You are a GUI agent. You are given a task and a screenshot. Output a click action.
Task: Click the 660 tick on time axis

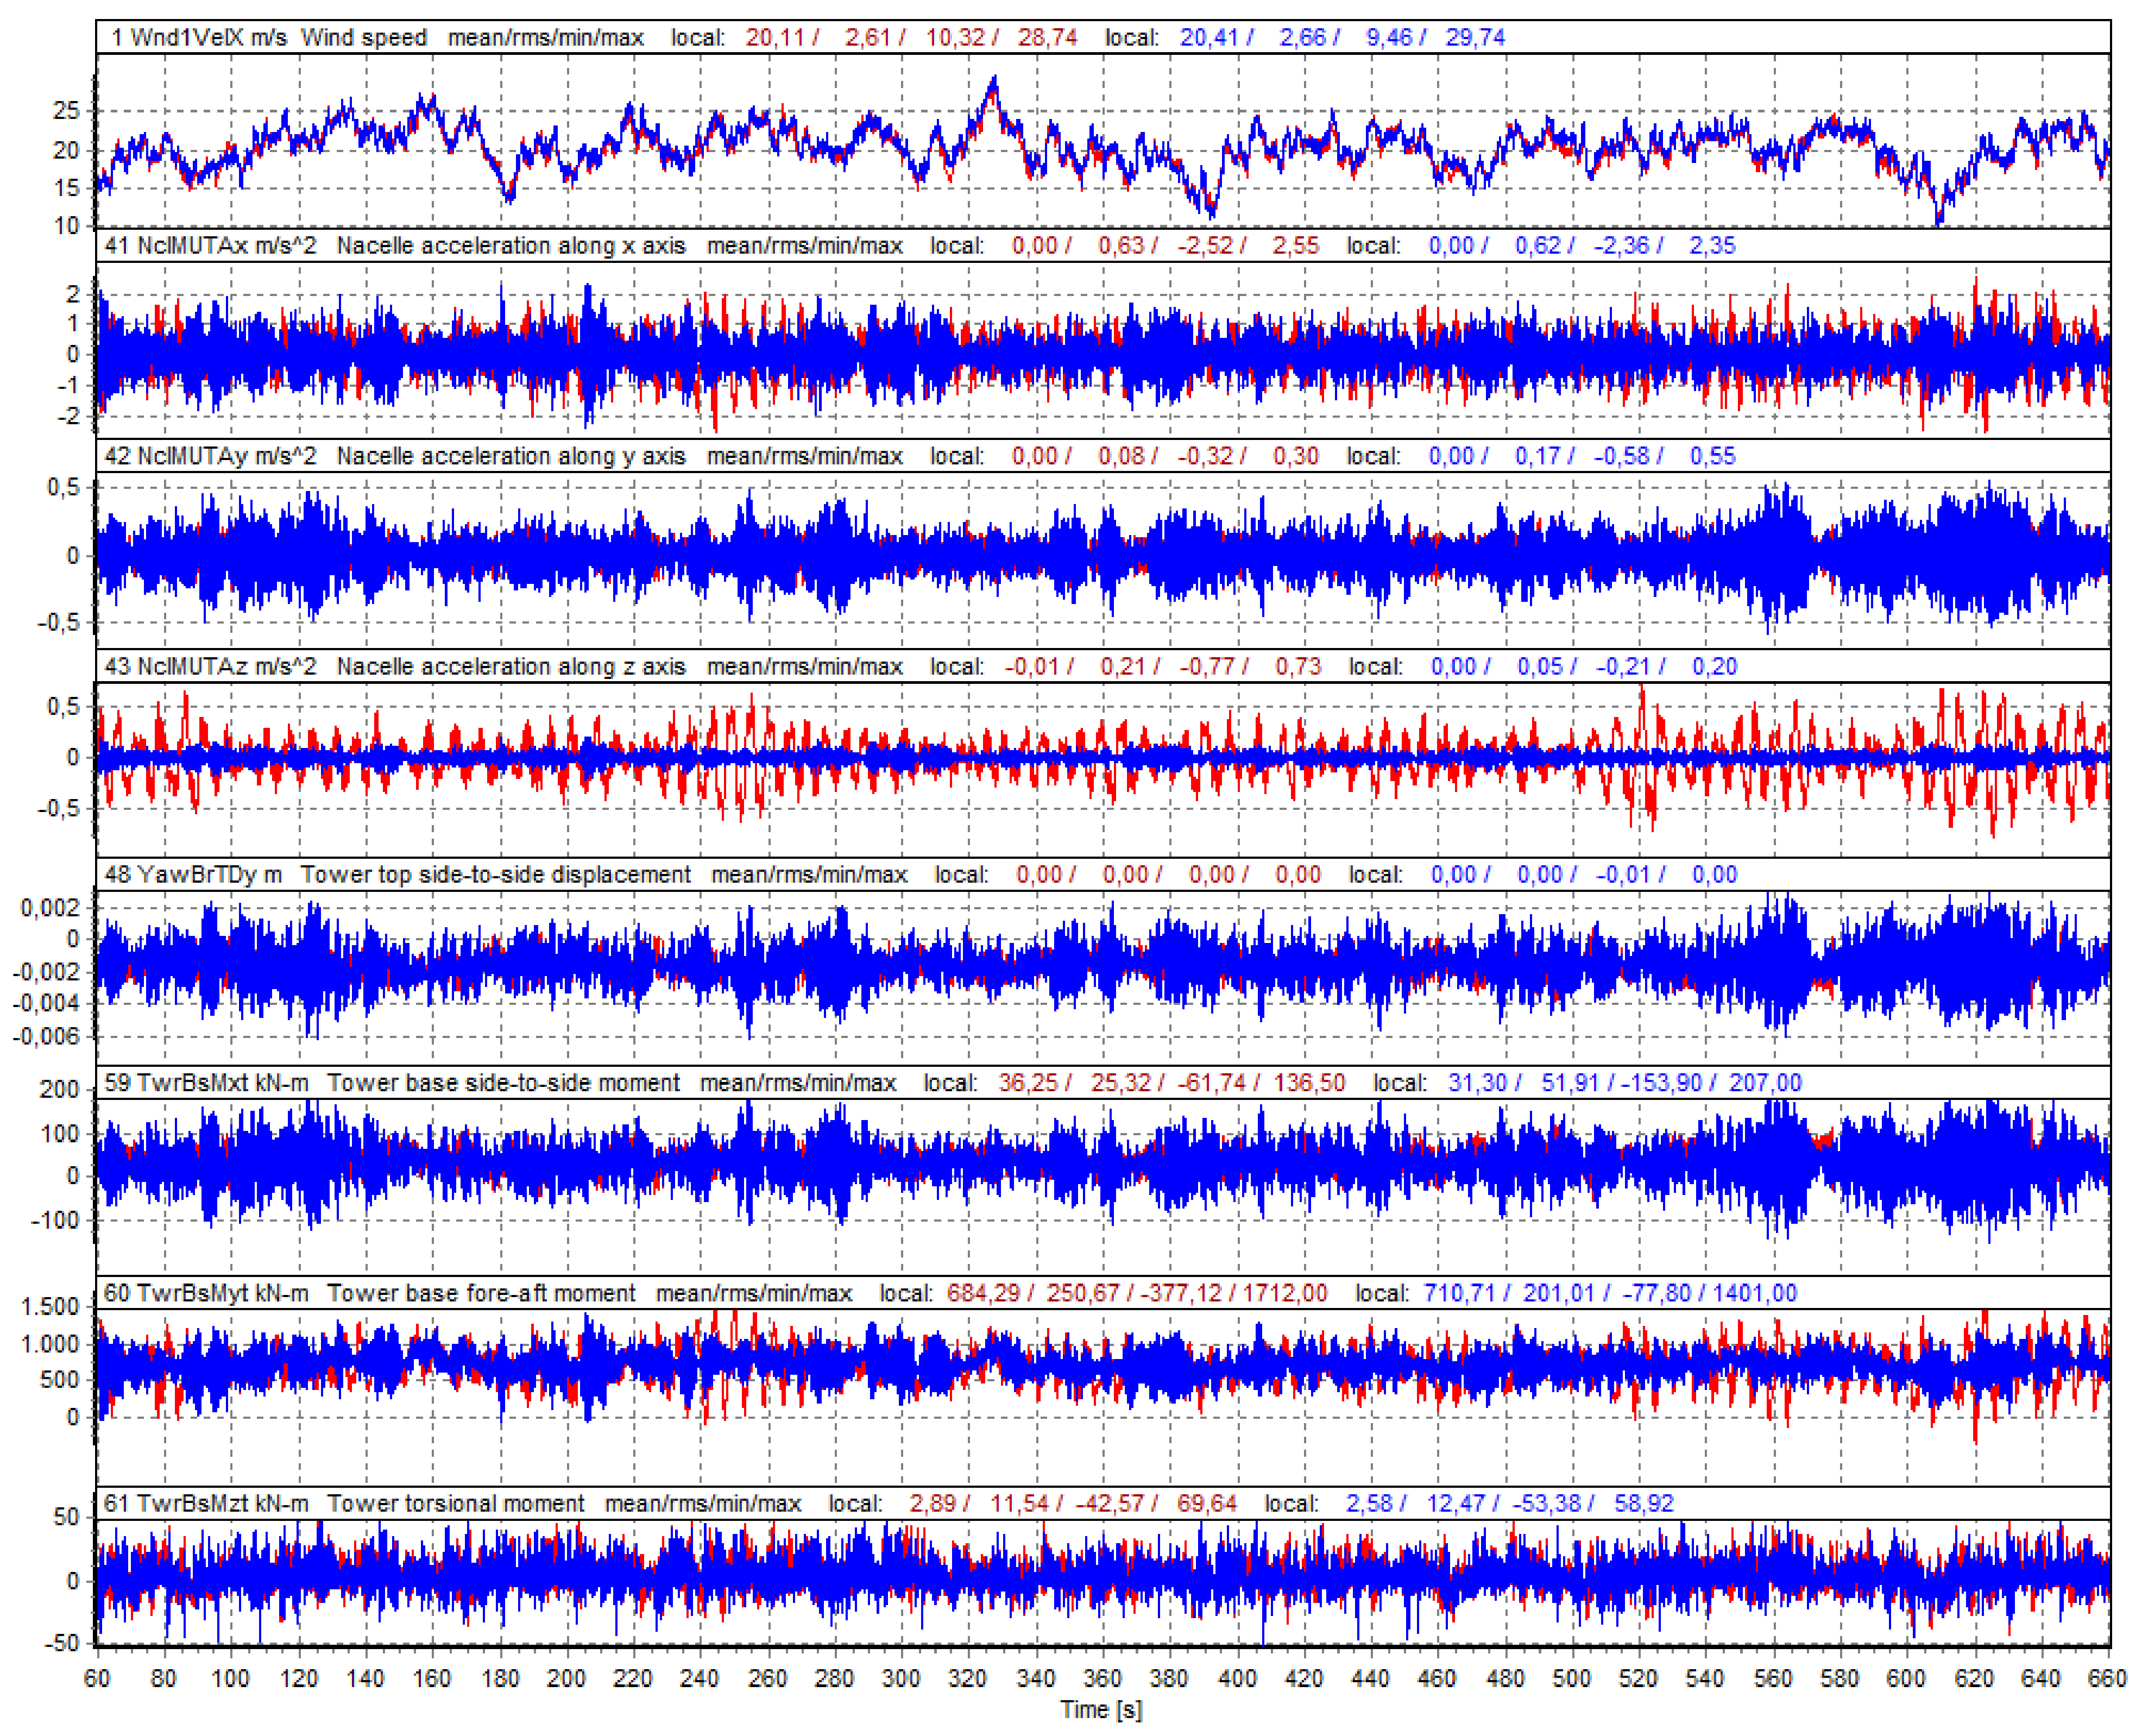[x=2107, y=1678]
